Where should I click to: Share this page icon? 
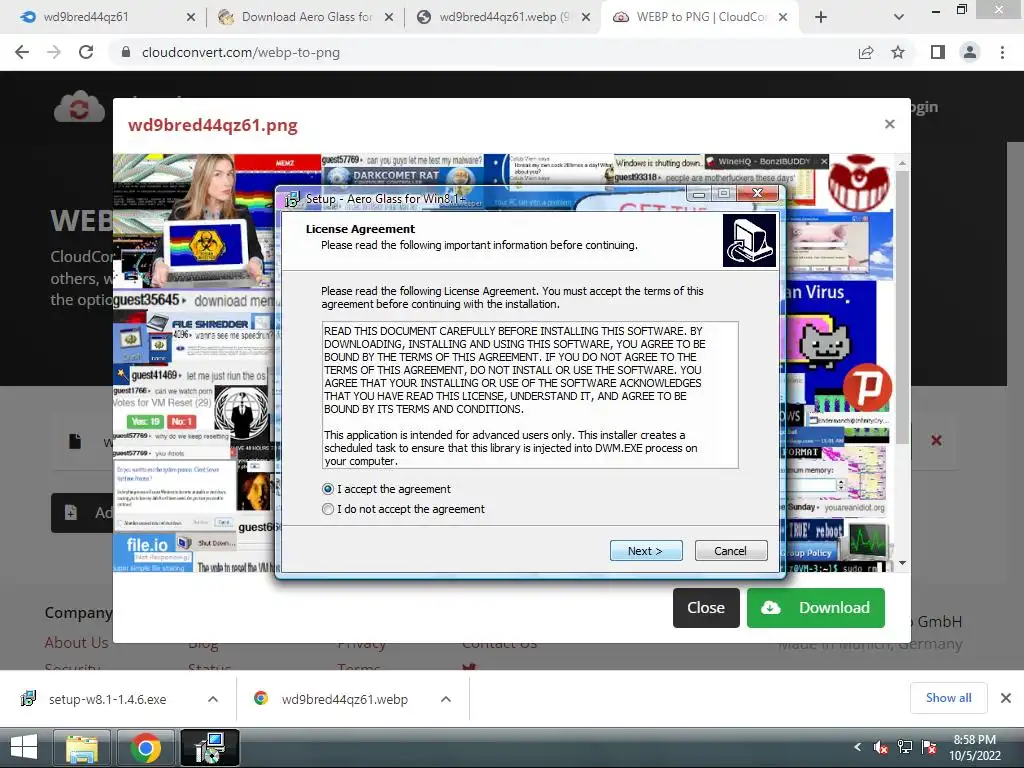[x=866, y=52]
